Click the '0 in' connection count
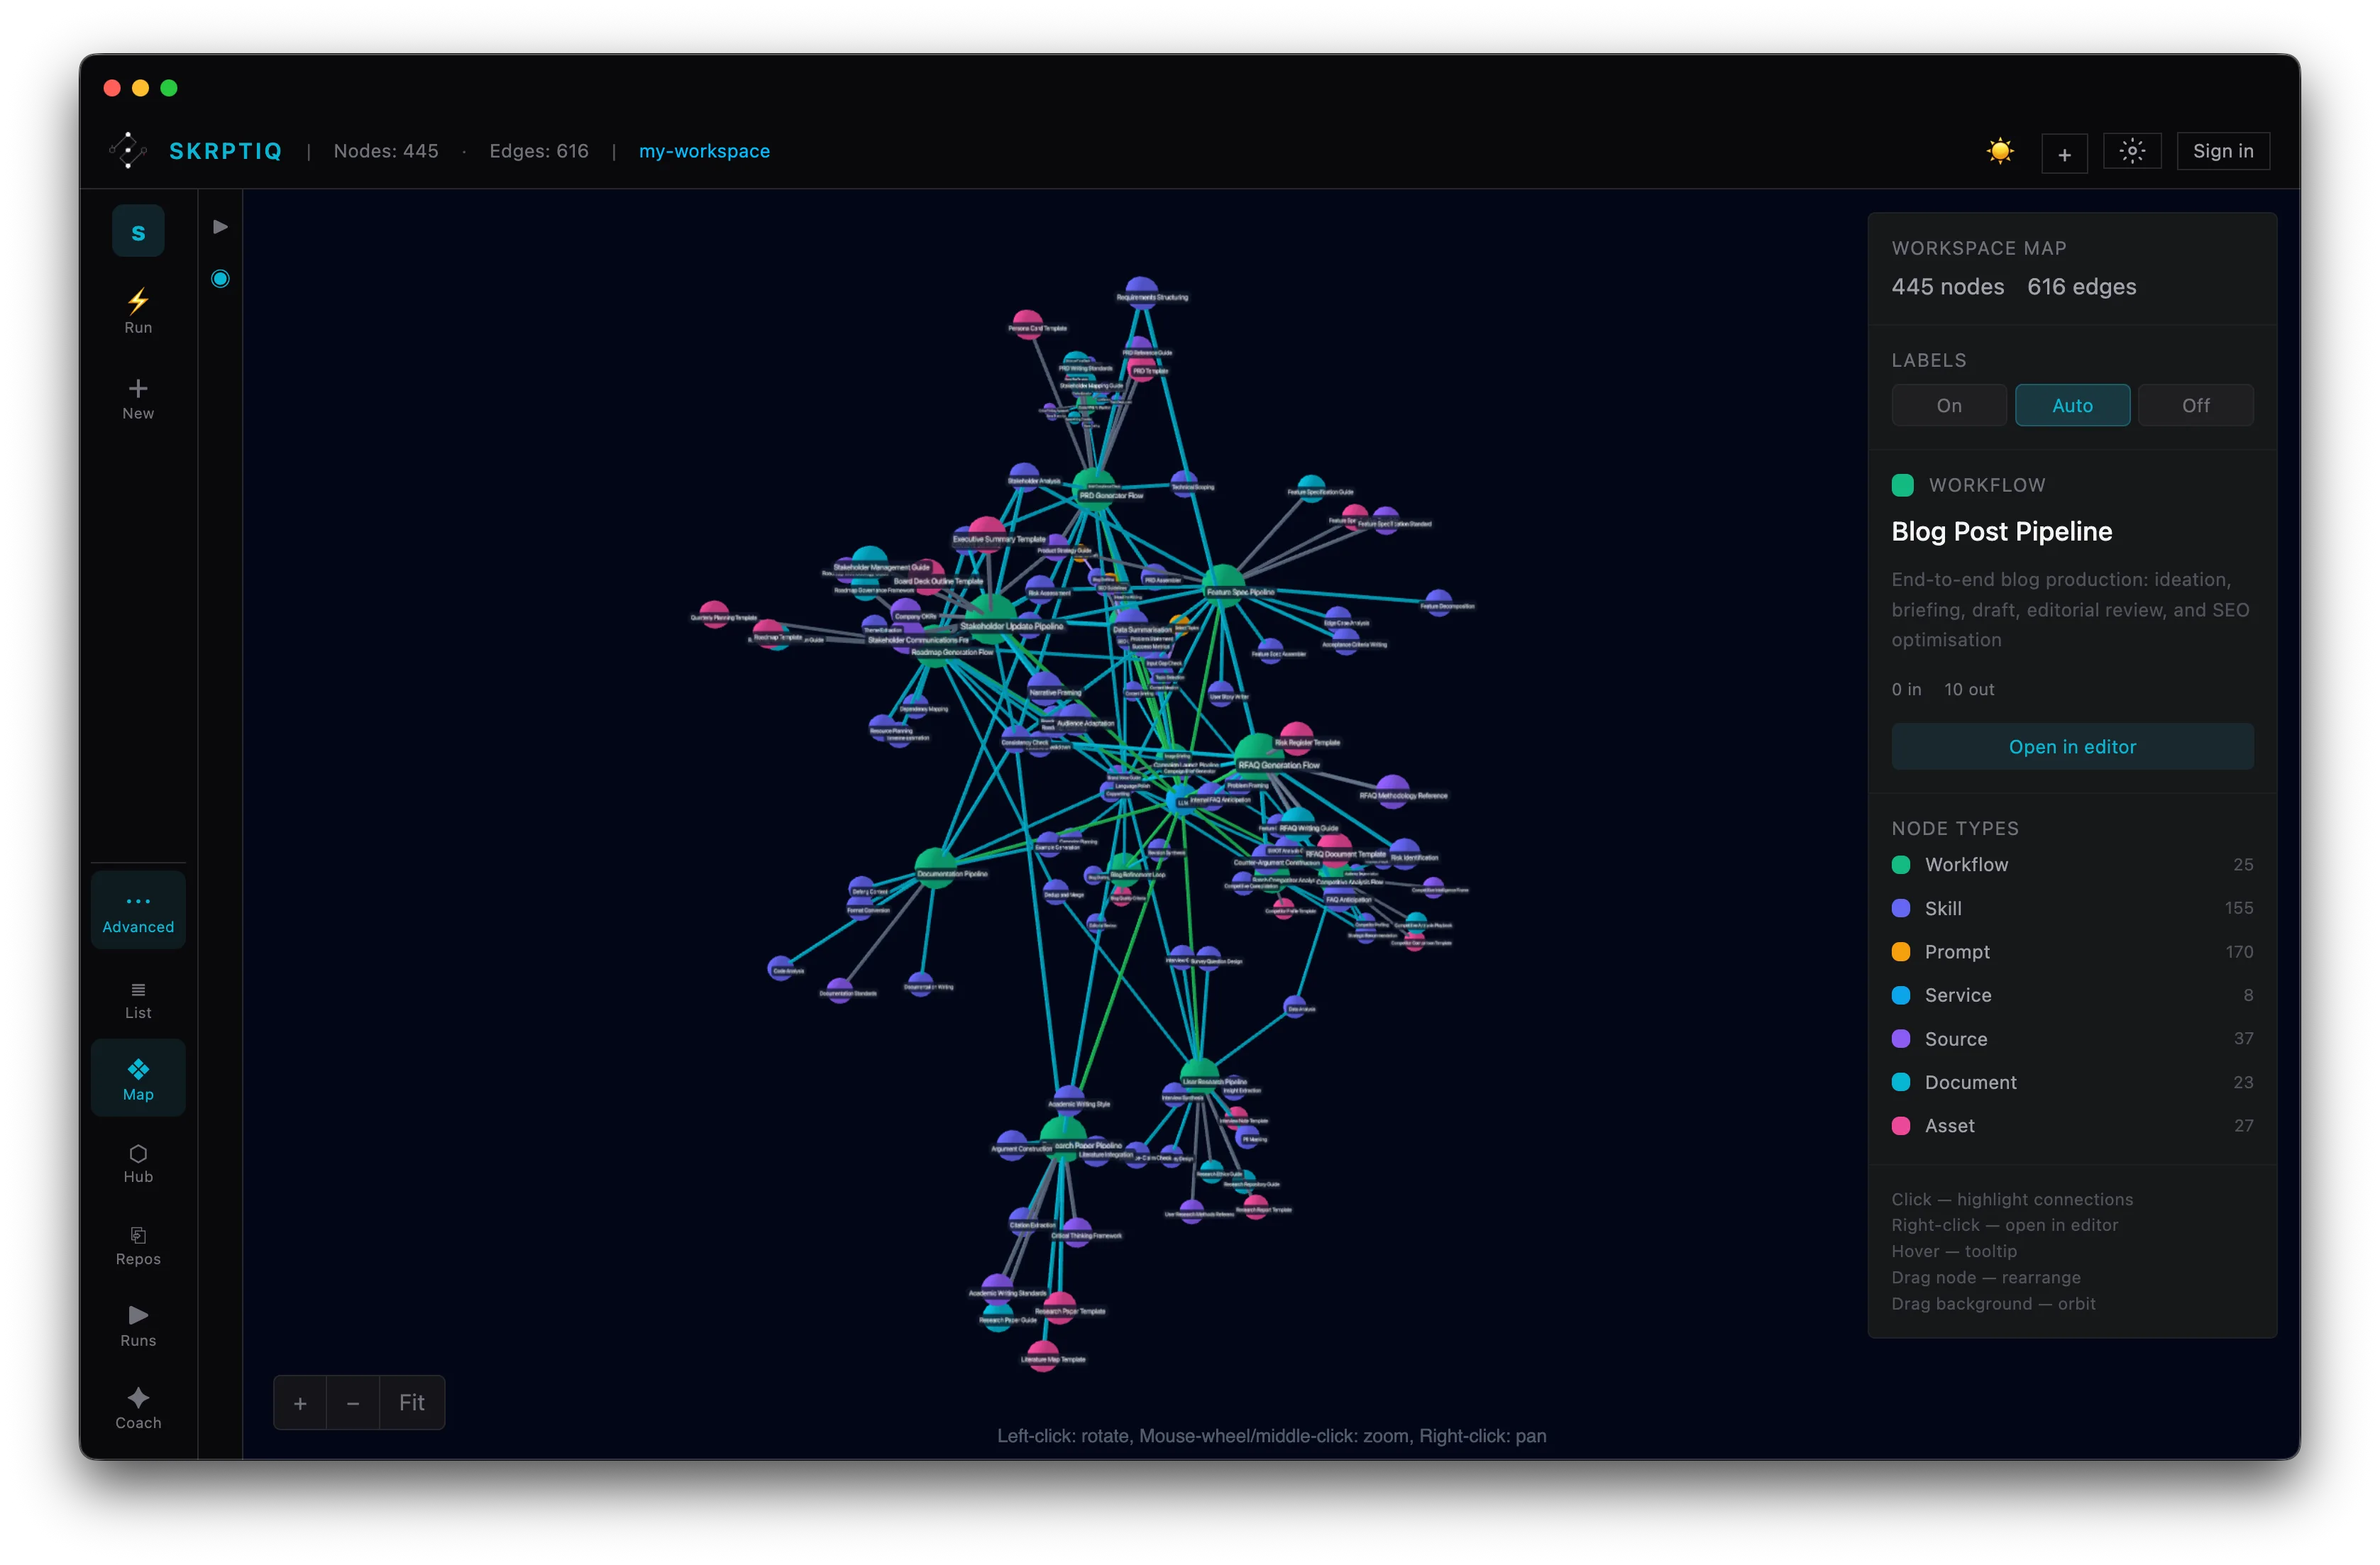2380x1565 pixels. tap(1906, 689)
